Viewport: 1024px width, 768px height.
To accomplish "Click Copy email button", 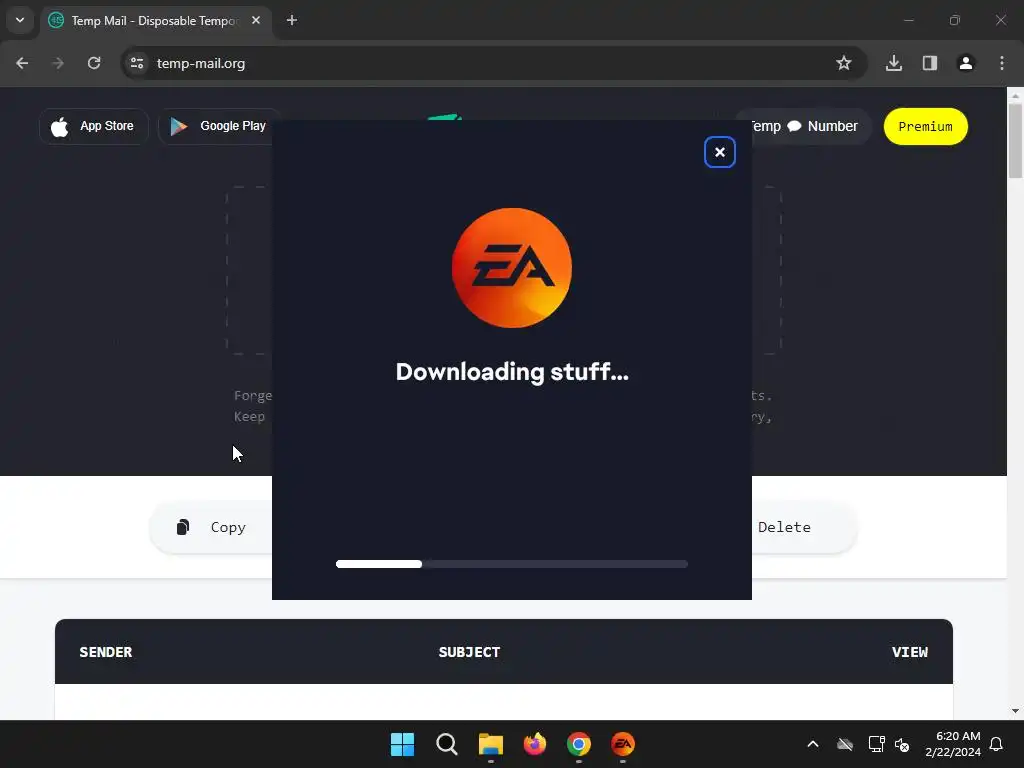I will pyautogui.click(x=212, y=527).
